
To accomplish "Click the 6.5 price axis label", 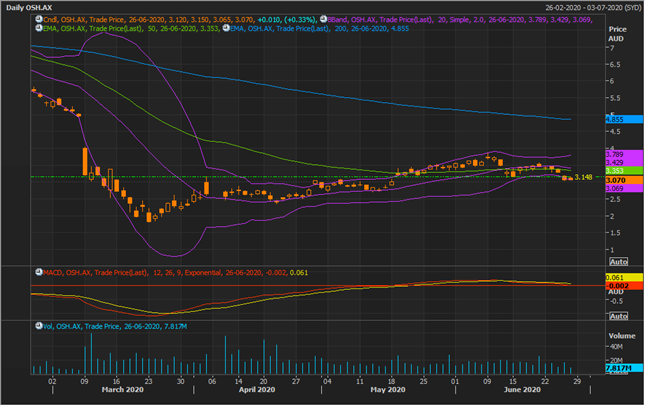I will coord(615,65).
